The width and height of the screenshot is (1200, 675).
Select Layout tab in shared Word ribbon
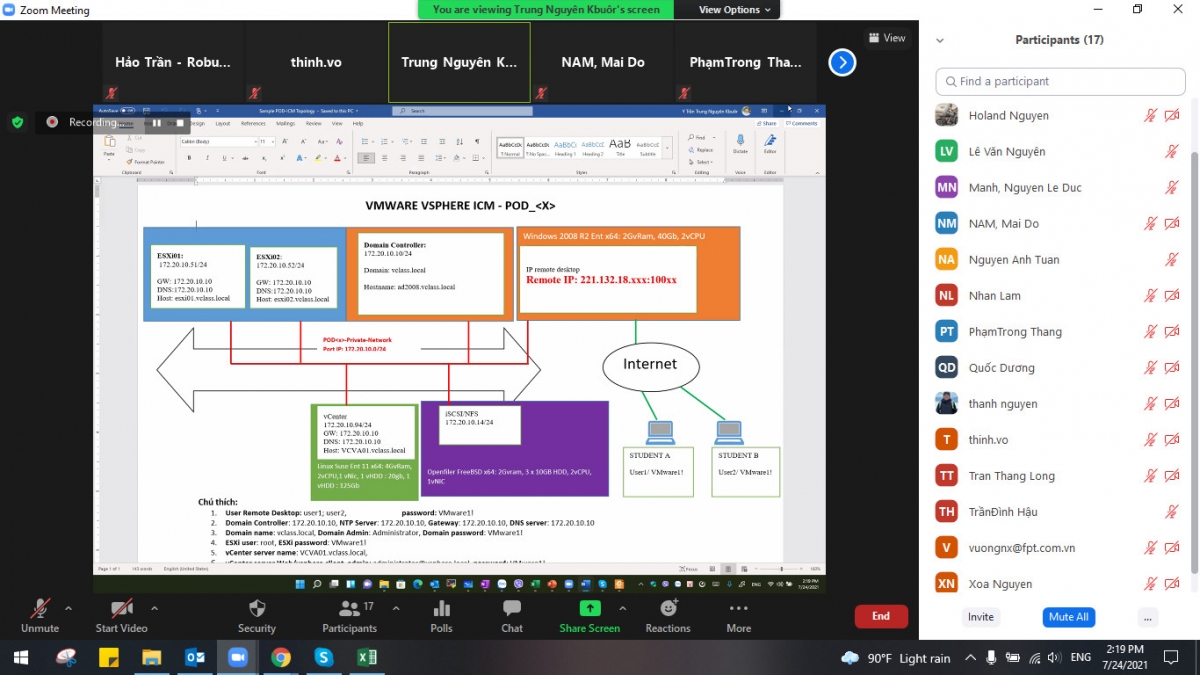222,123
